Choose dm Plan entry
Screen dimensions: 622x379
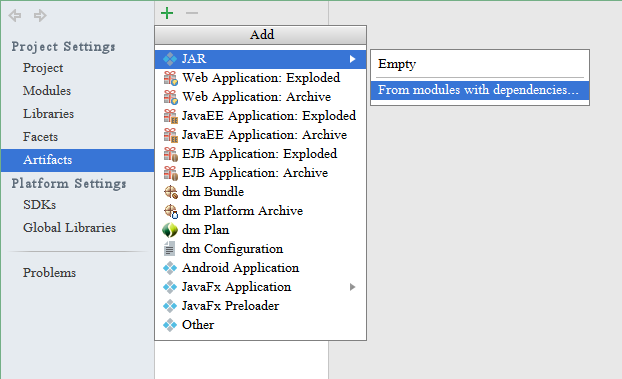coord(260,230)
